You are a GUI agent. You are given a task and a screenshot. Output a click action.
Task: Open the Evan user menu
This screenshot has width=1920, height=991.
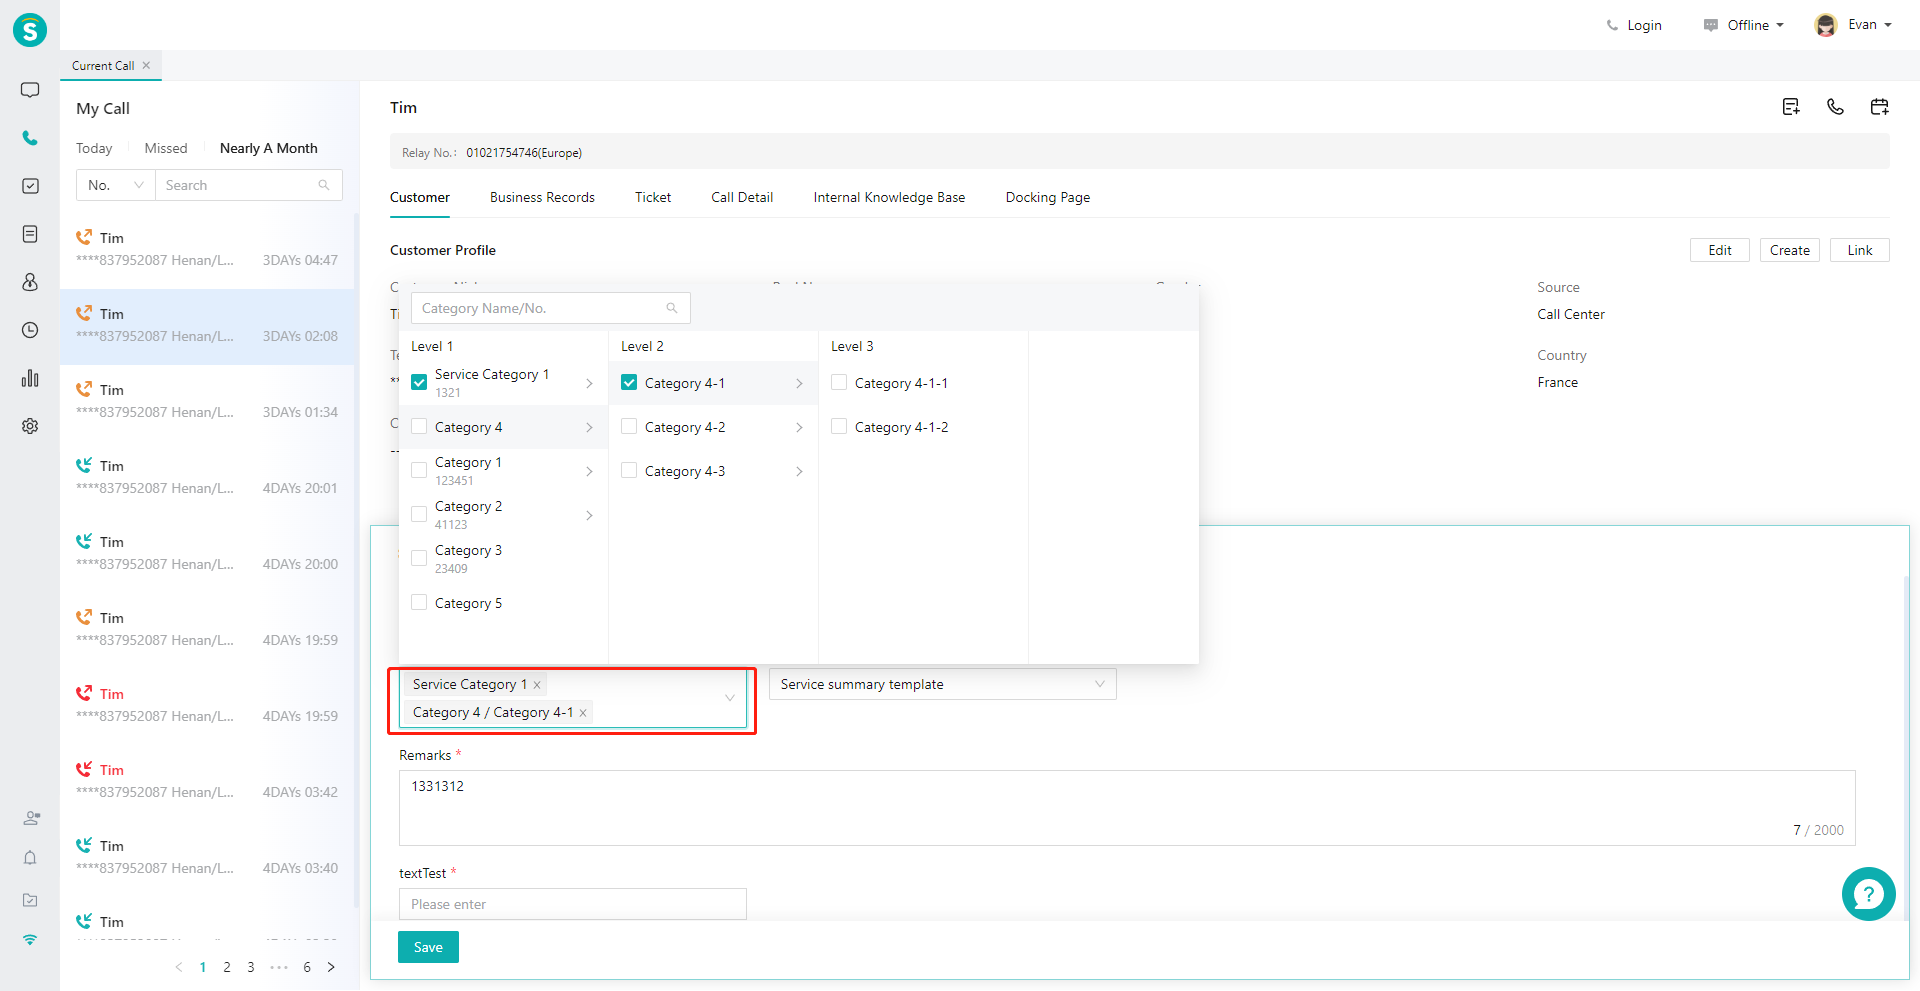1853,25
